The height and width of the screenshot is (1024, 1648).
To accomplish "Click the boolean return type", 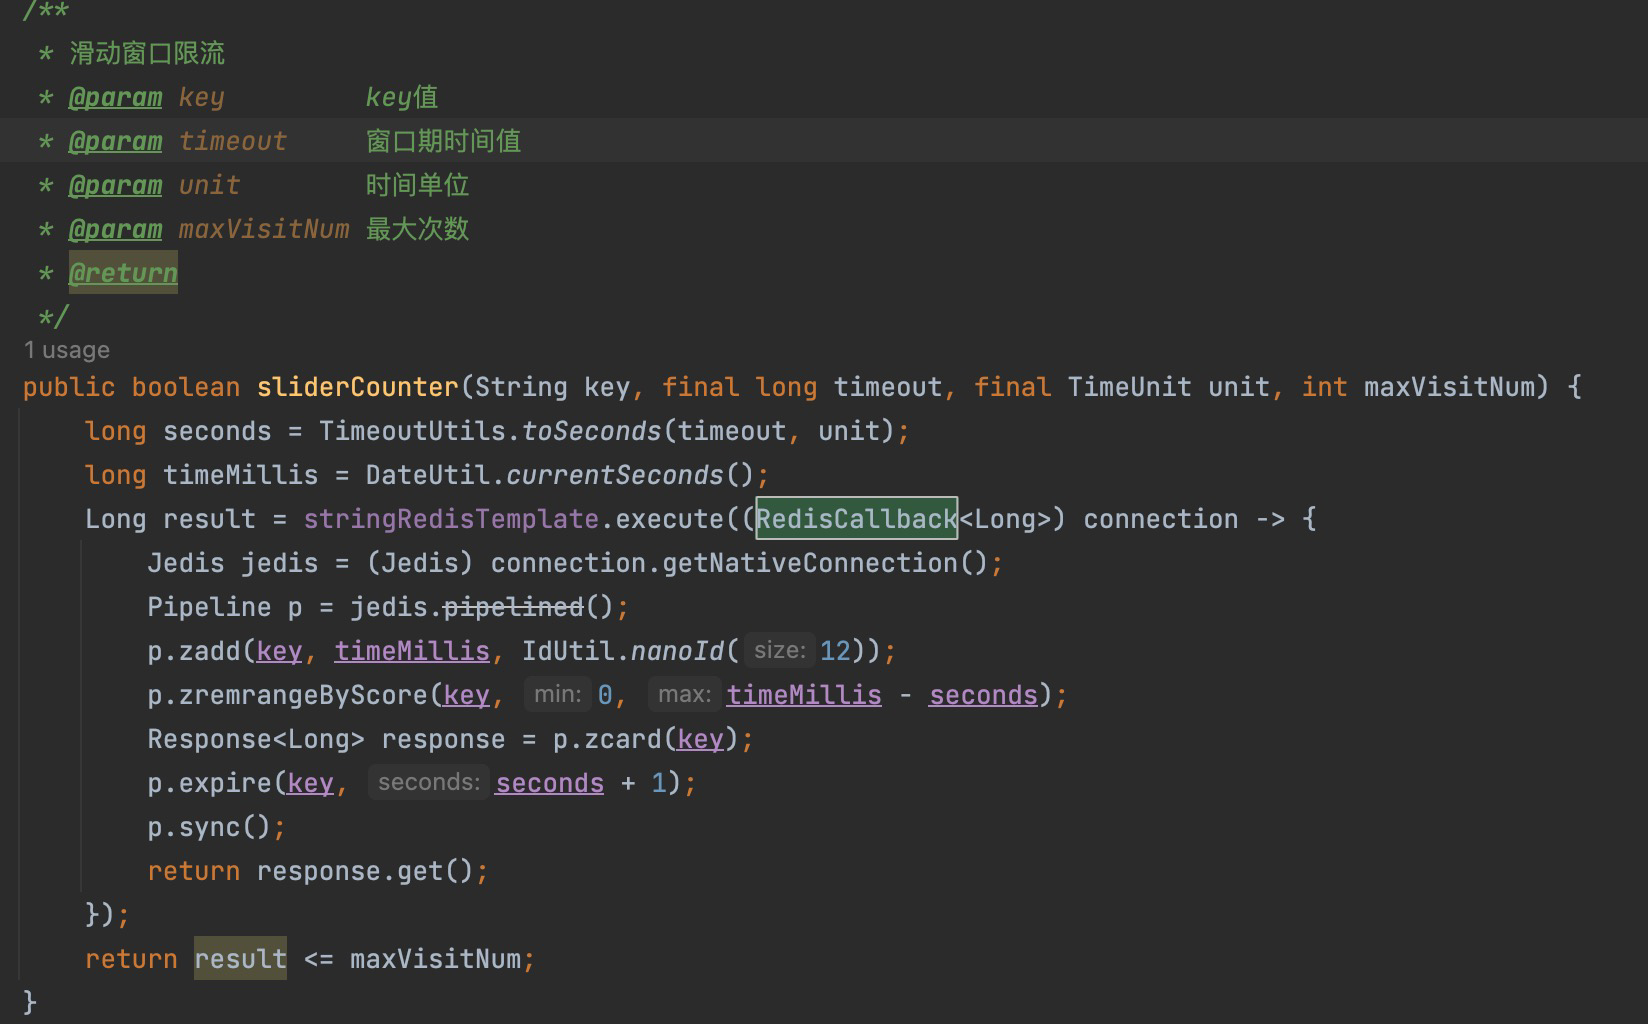I will pos(186,387).
